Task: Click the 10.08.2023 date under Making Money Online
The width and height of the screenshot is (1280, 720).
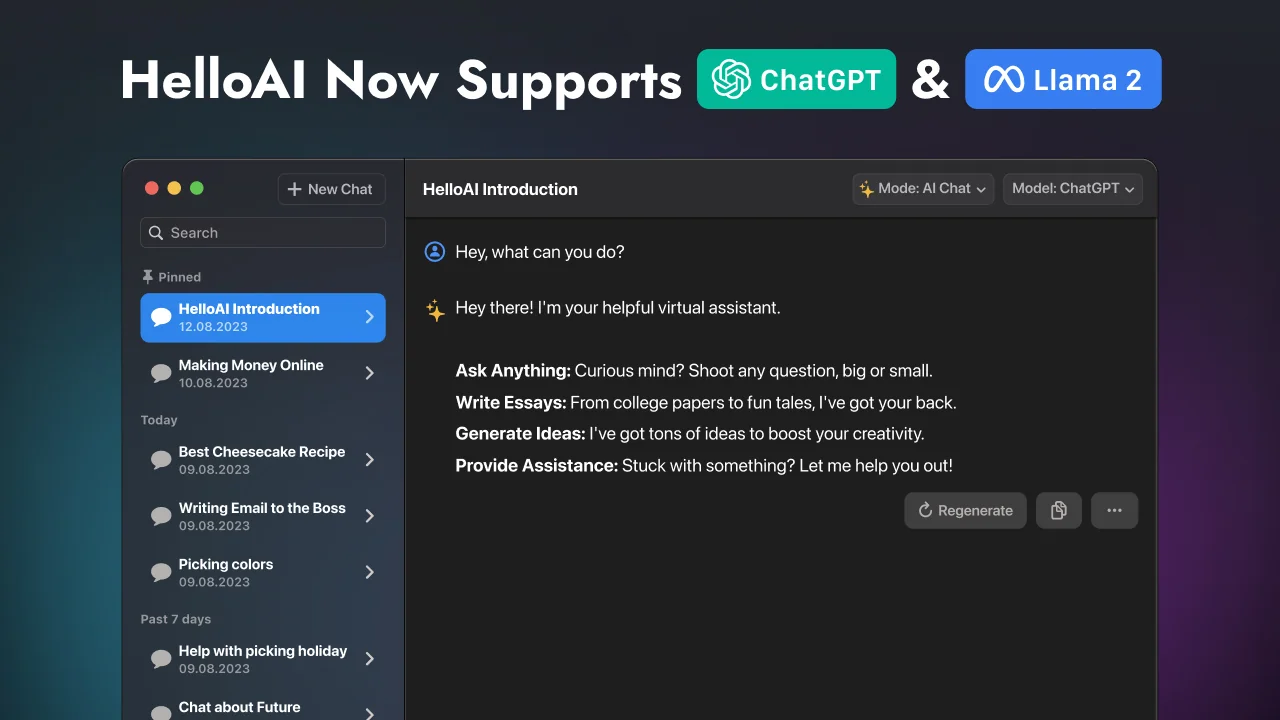Action: [x=214, y=383]
